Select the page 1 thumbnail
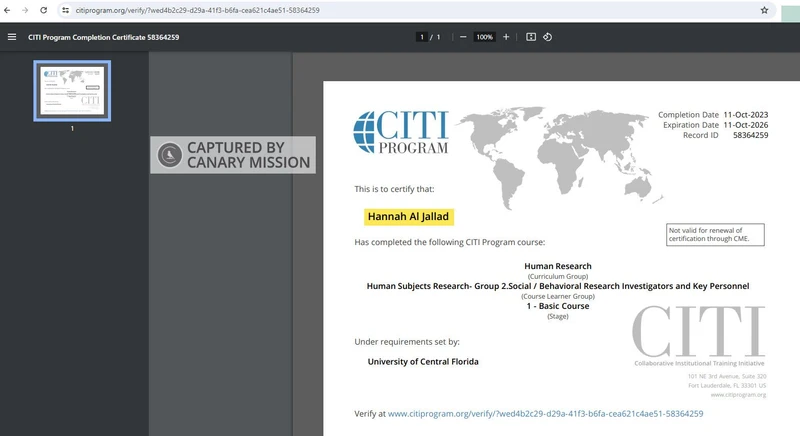Image resolution: width=800 pixels, height=436 pixels. point(72,91)
